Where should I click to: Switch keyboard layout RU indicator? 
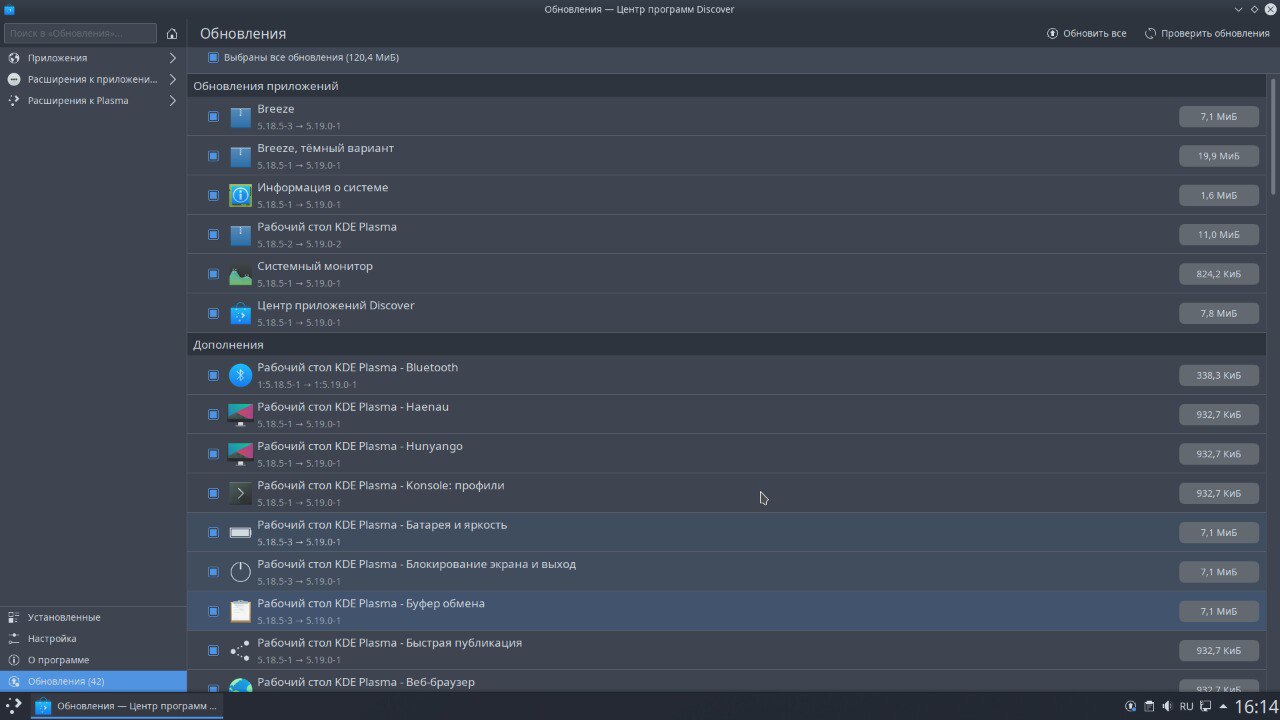tap(1186, 706)
